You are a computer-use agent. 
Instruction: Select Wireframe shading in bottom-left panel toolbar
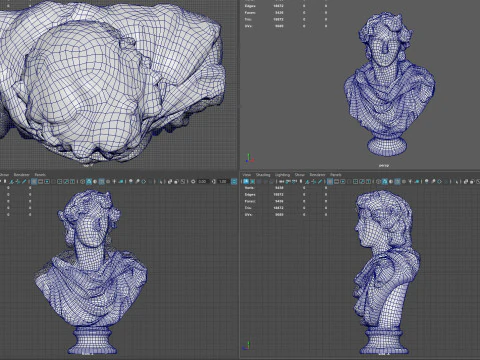[82, 182]
